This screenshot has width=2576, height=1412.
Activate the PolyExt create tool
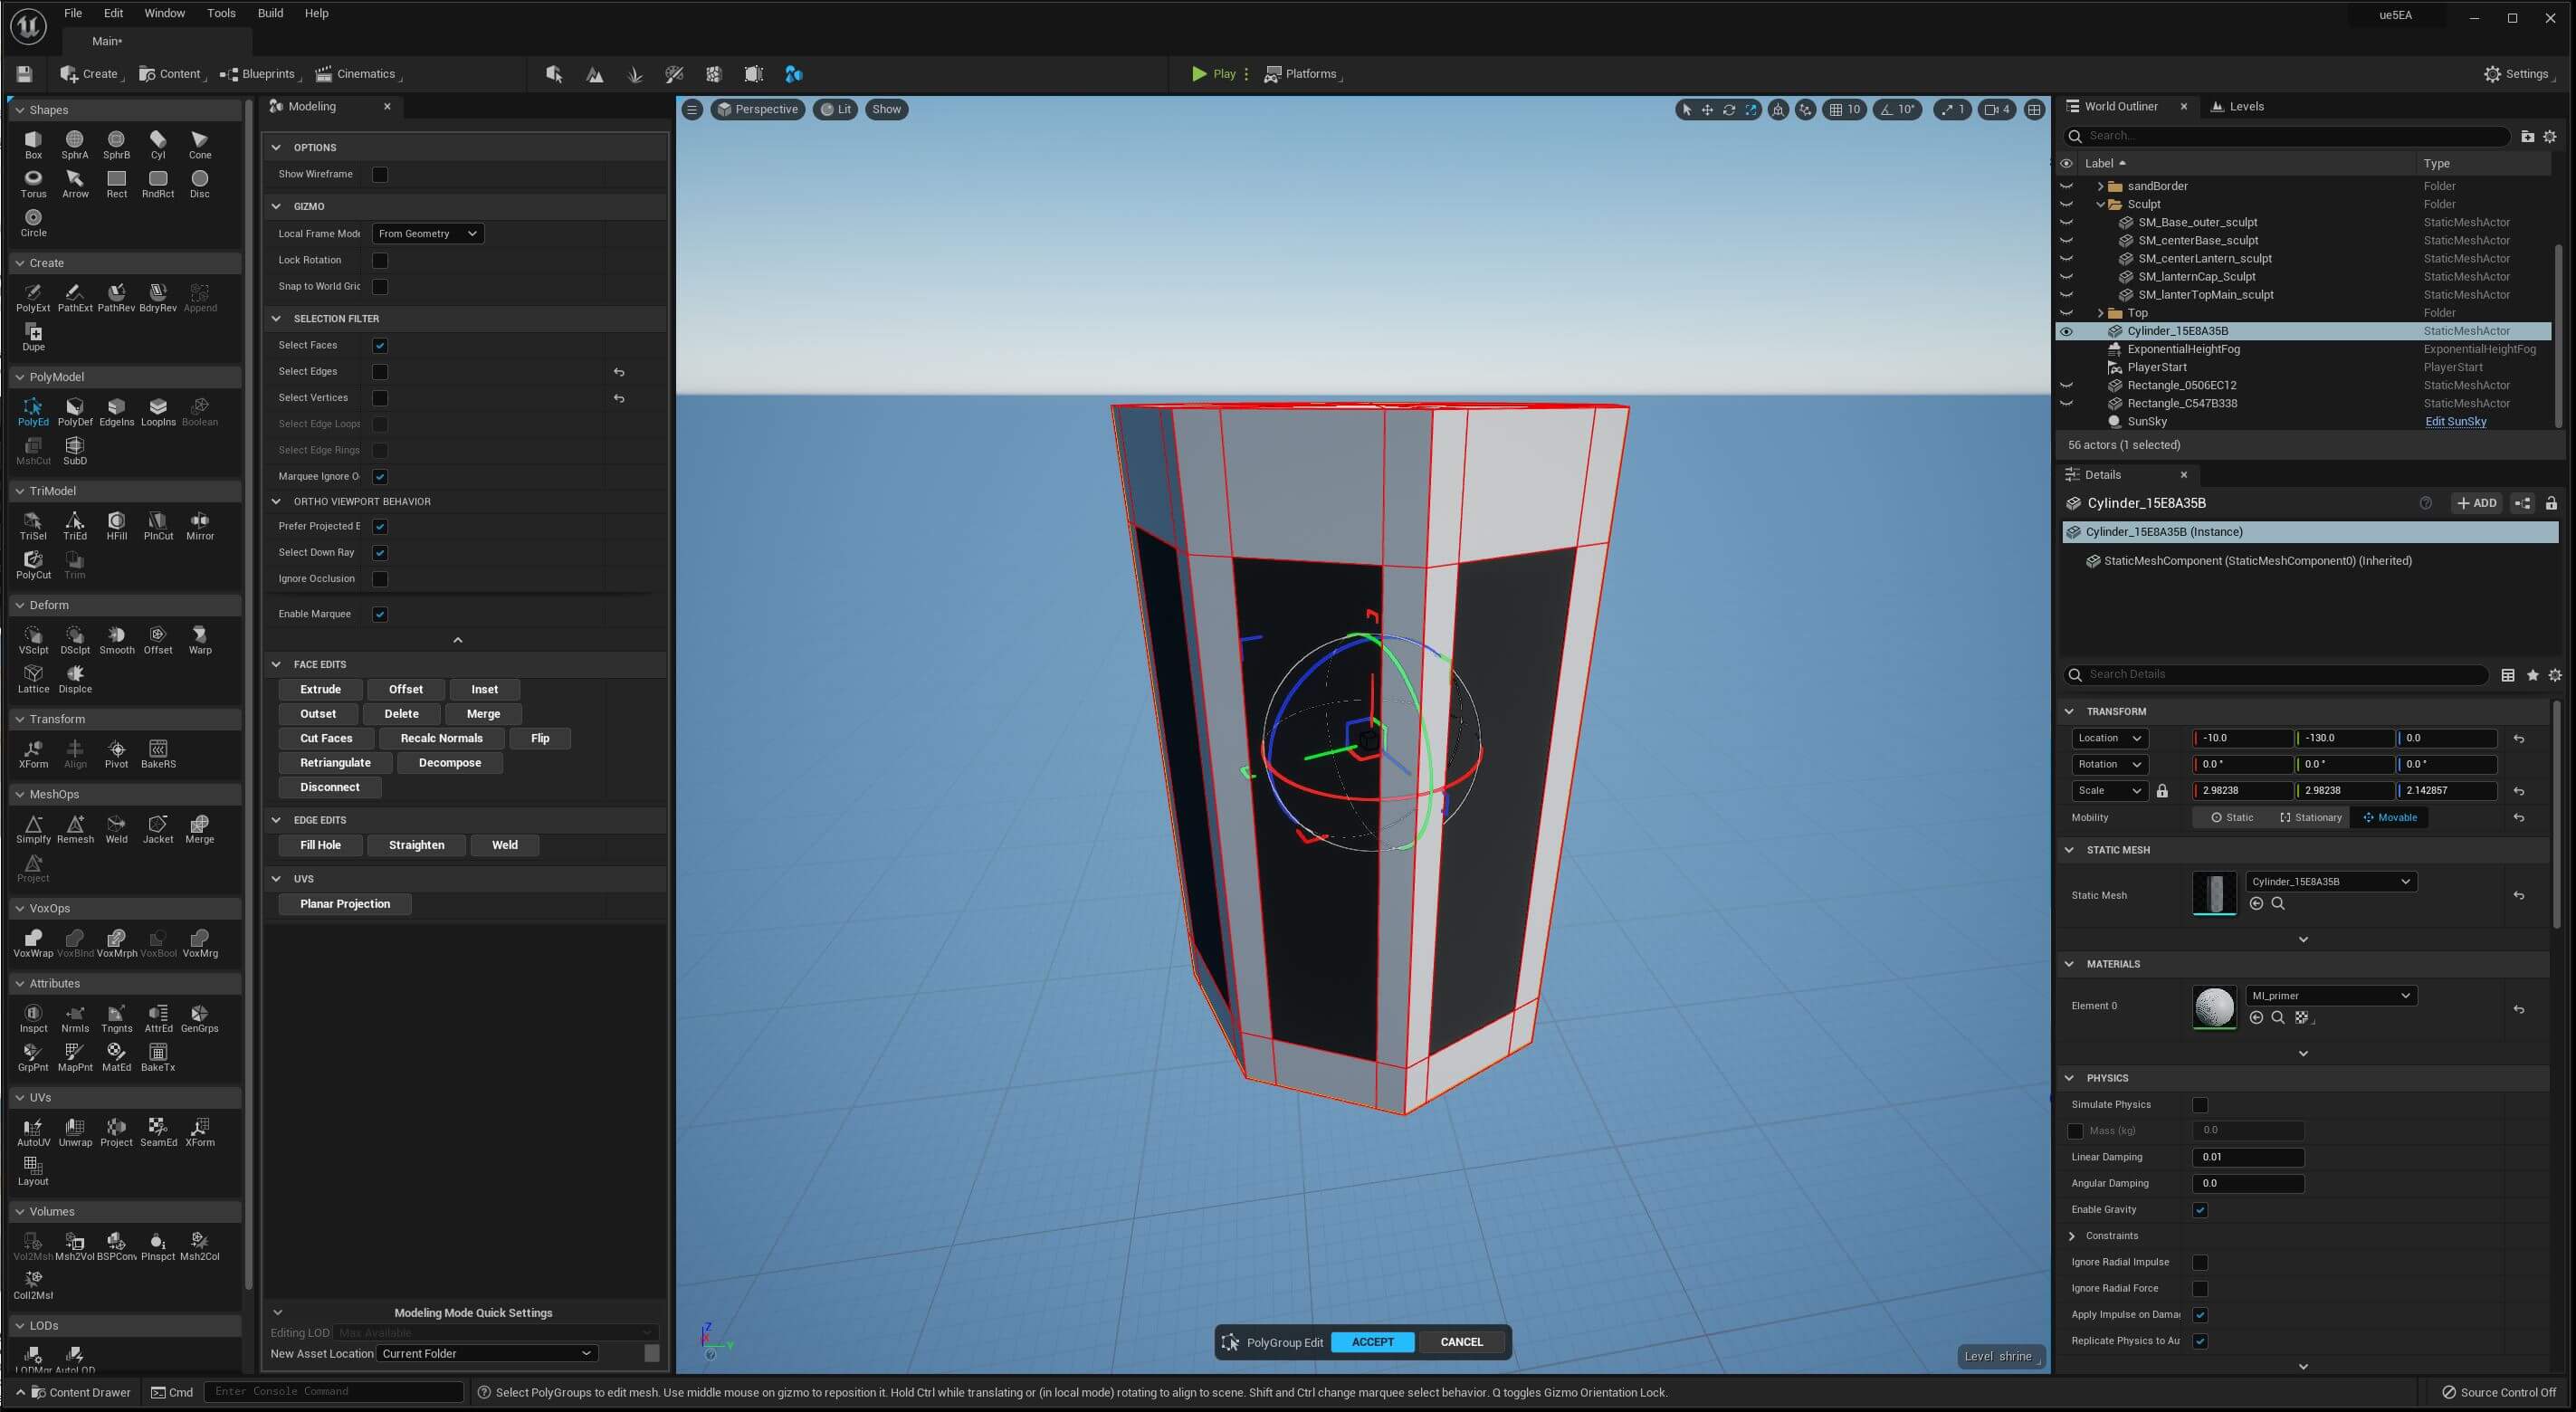pyautogui.click(x=33, y=296)
